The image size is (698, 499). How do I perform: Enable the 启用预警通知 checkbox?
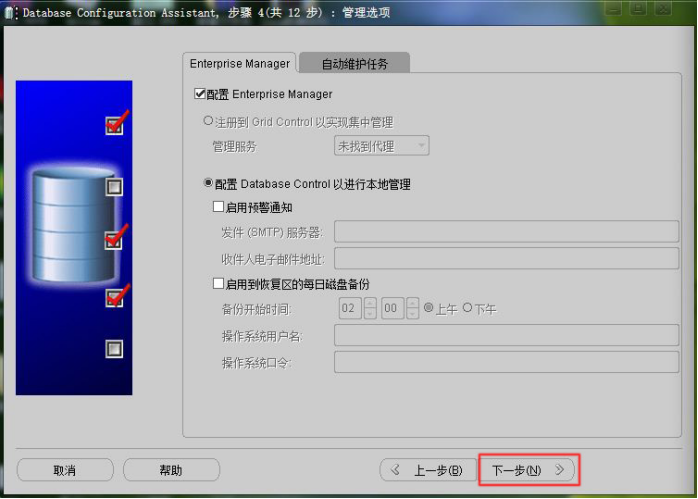(x=218, y=207)
